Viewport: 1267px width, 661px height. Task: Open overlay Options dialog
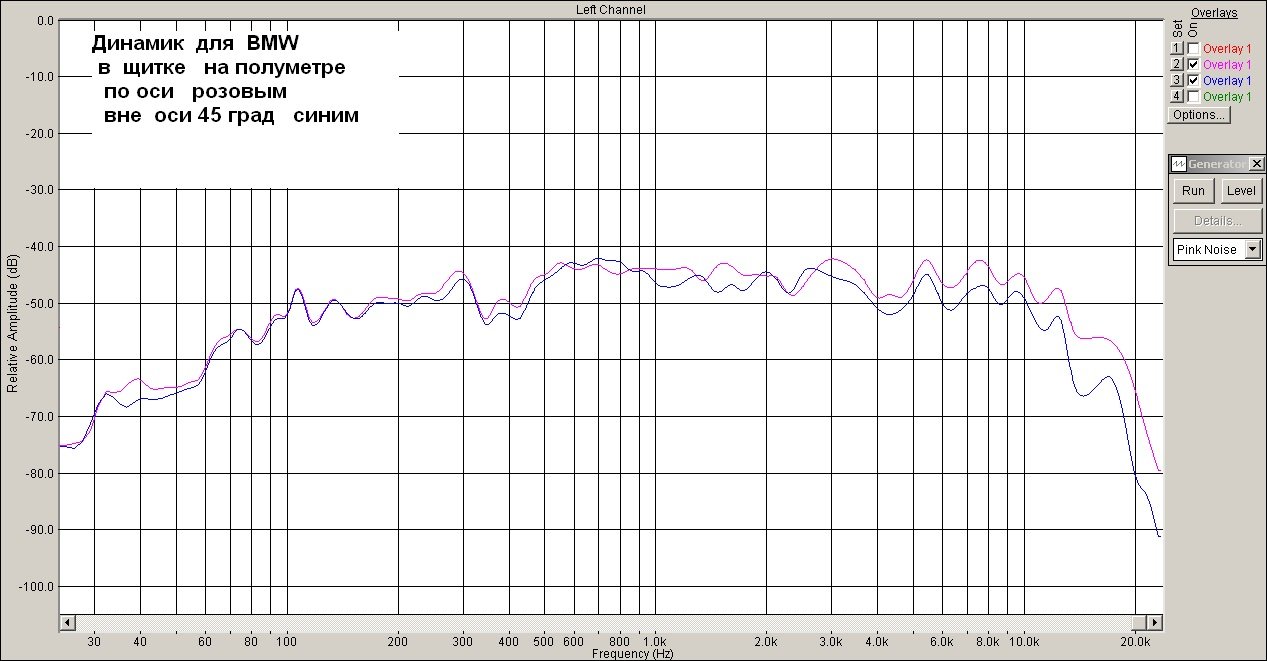[x=1199, y=115]
